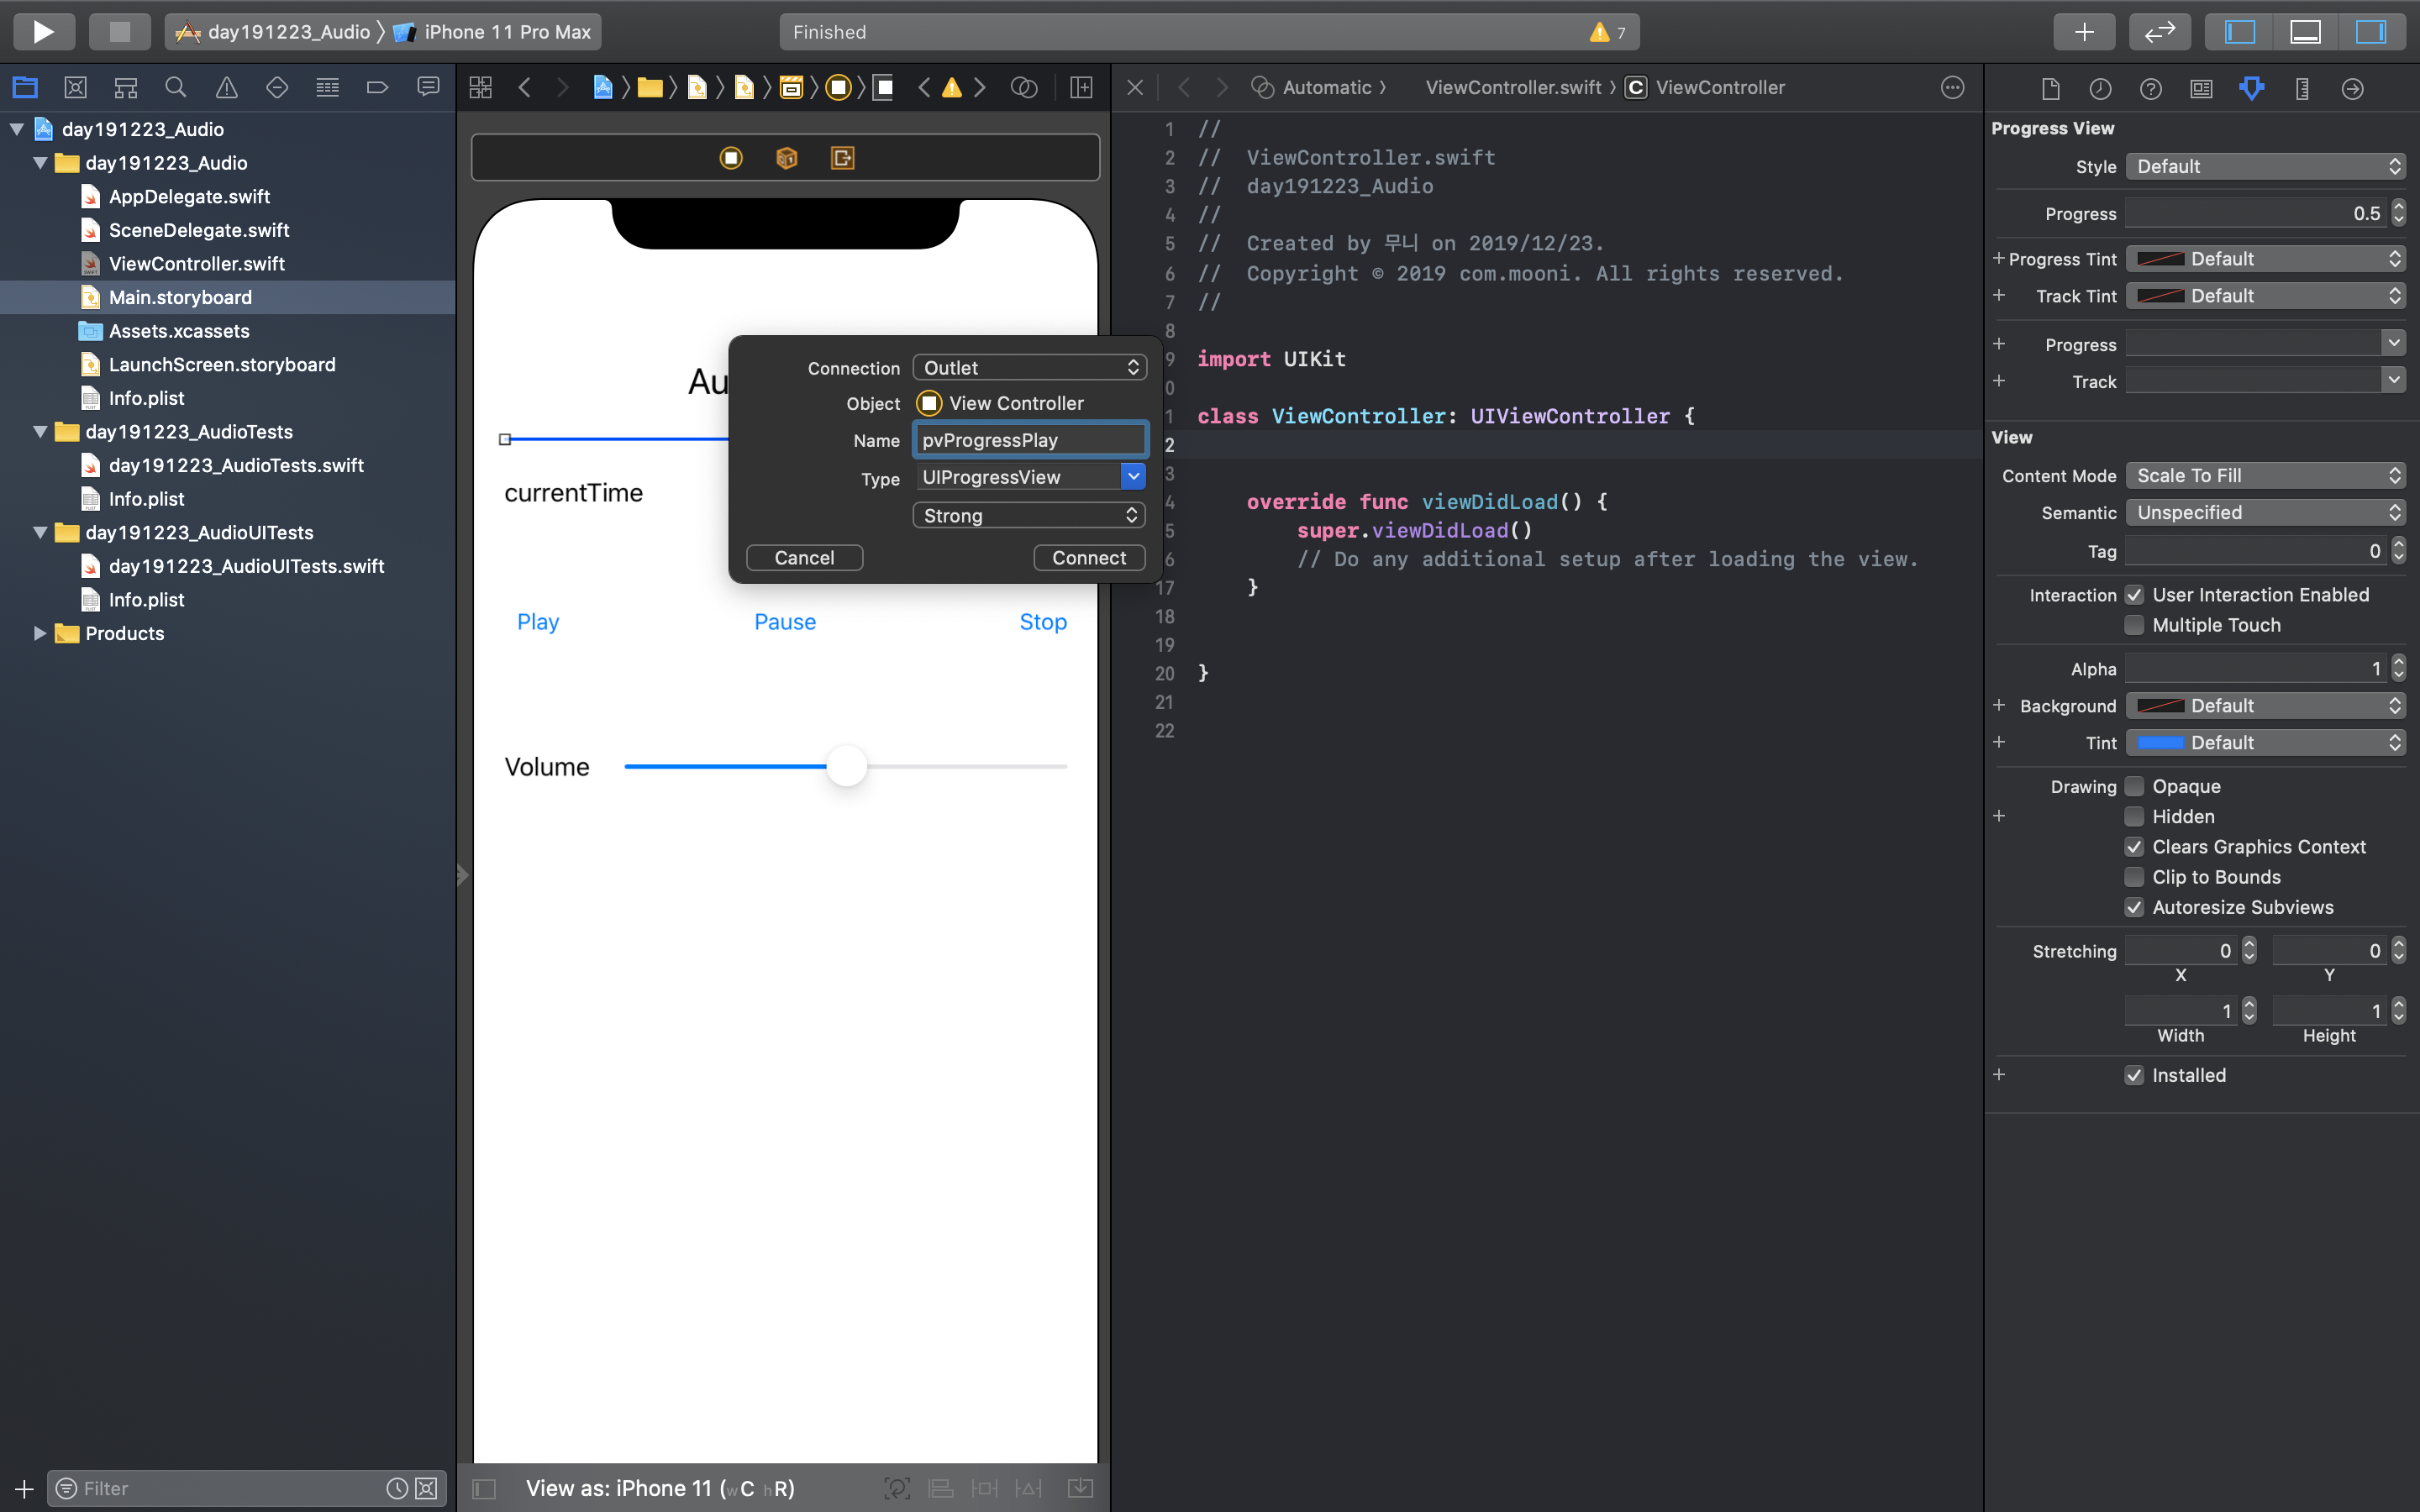
Task: Click the Connect button
Action: [1088, 558]
